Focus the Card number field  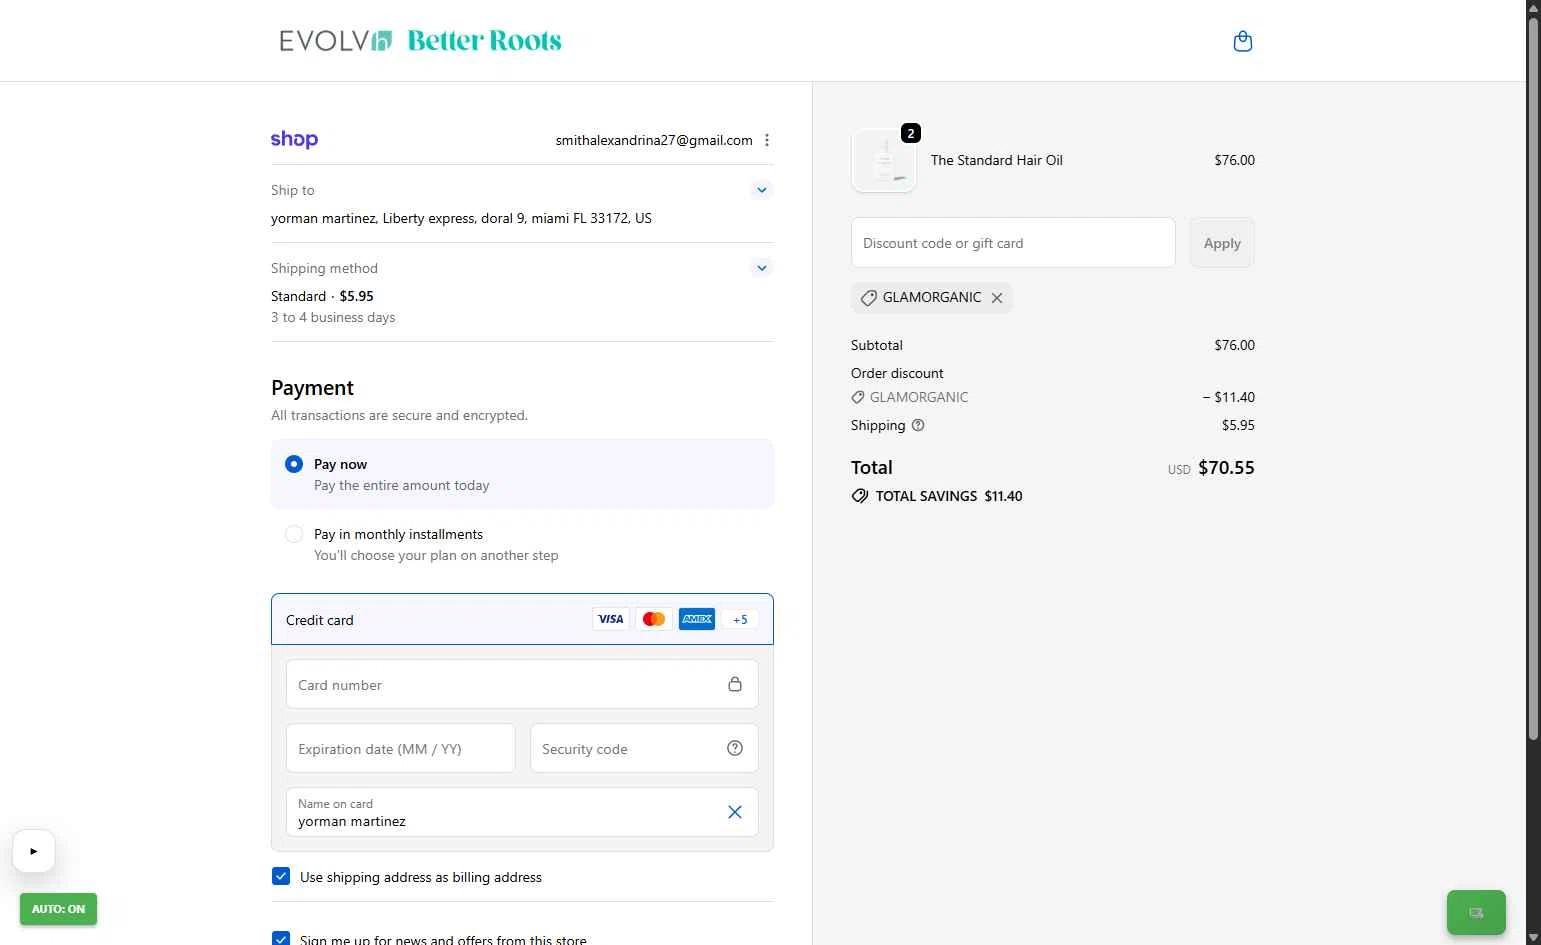[x=522, y=685]
